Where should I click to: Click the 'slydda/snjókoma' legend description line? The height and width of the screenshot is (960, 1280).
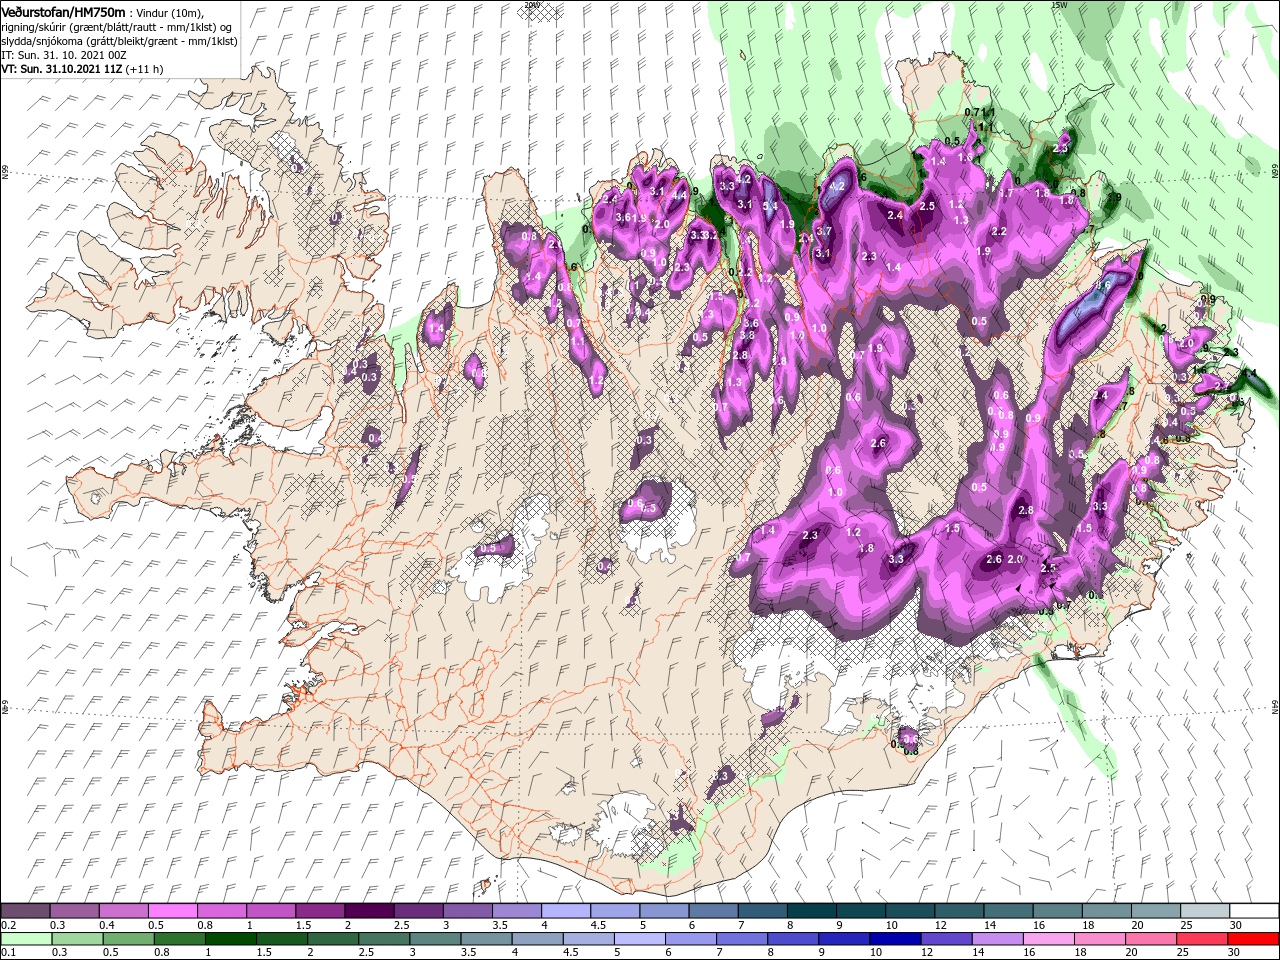click(119, 41)
